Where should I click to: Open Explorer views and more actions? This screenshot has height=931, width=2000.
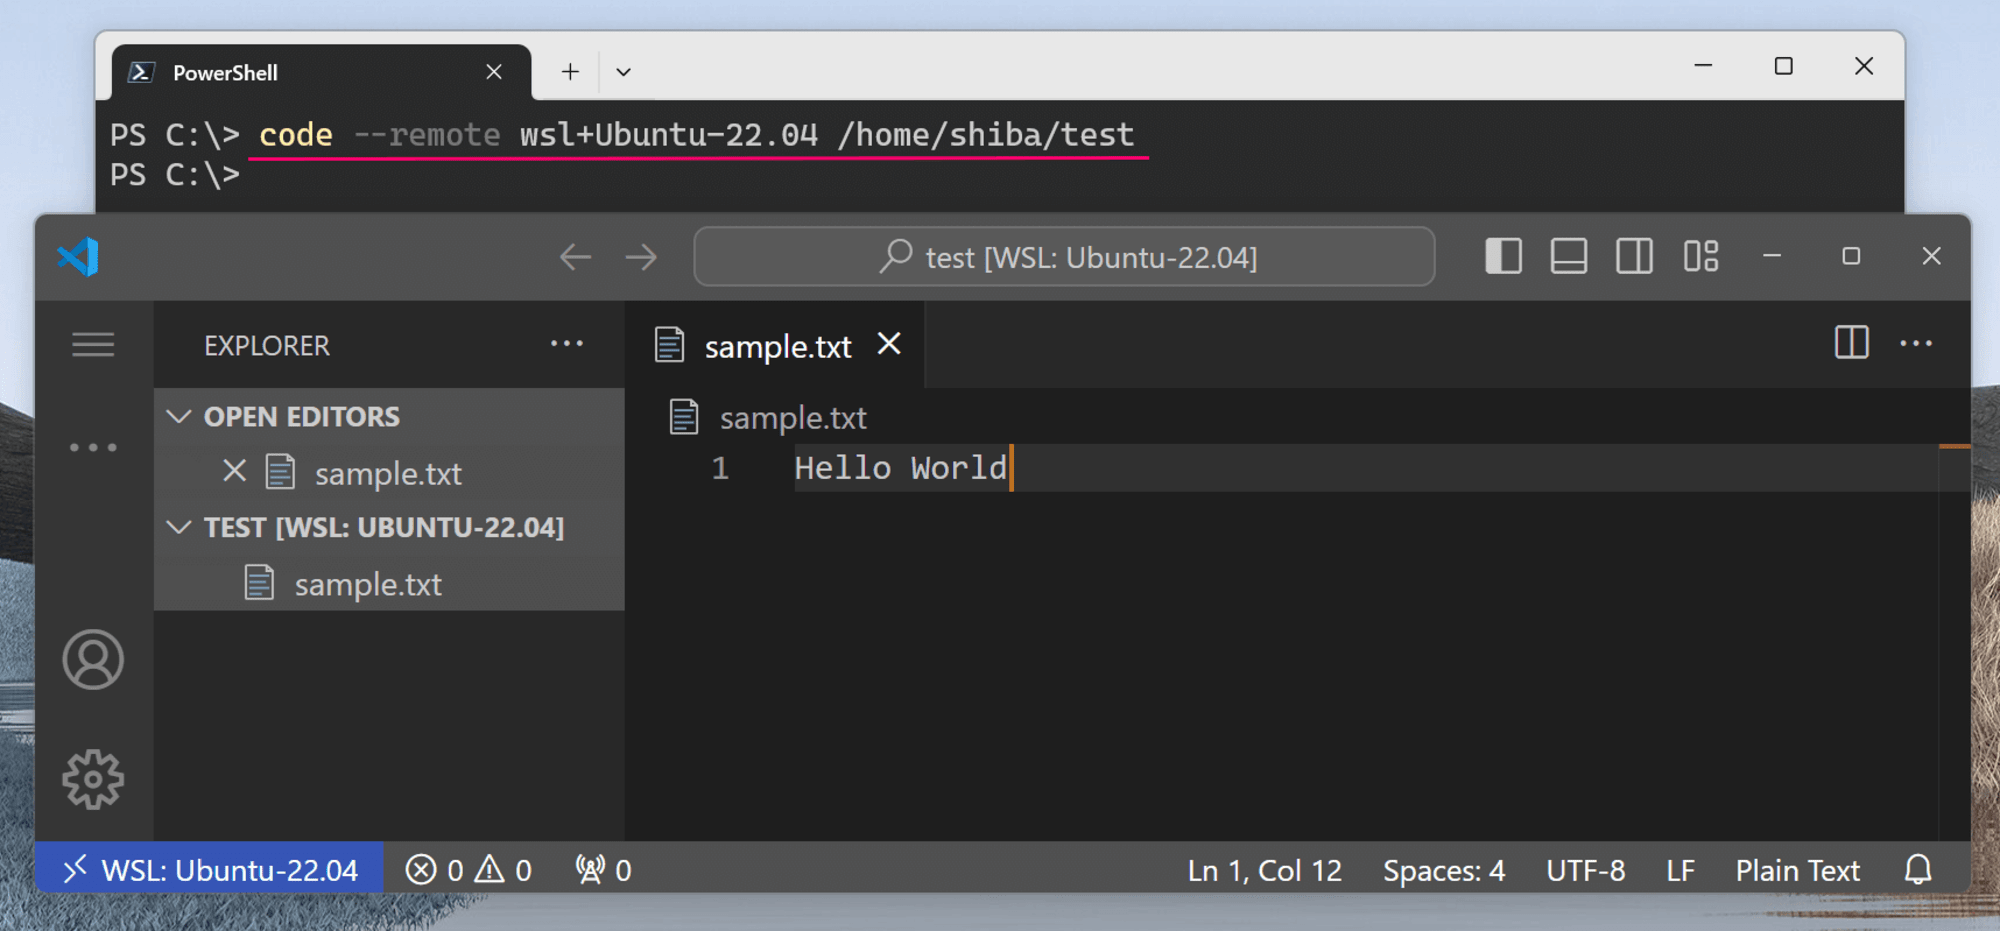567,344
